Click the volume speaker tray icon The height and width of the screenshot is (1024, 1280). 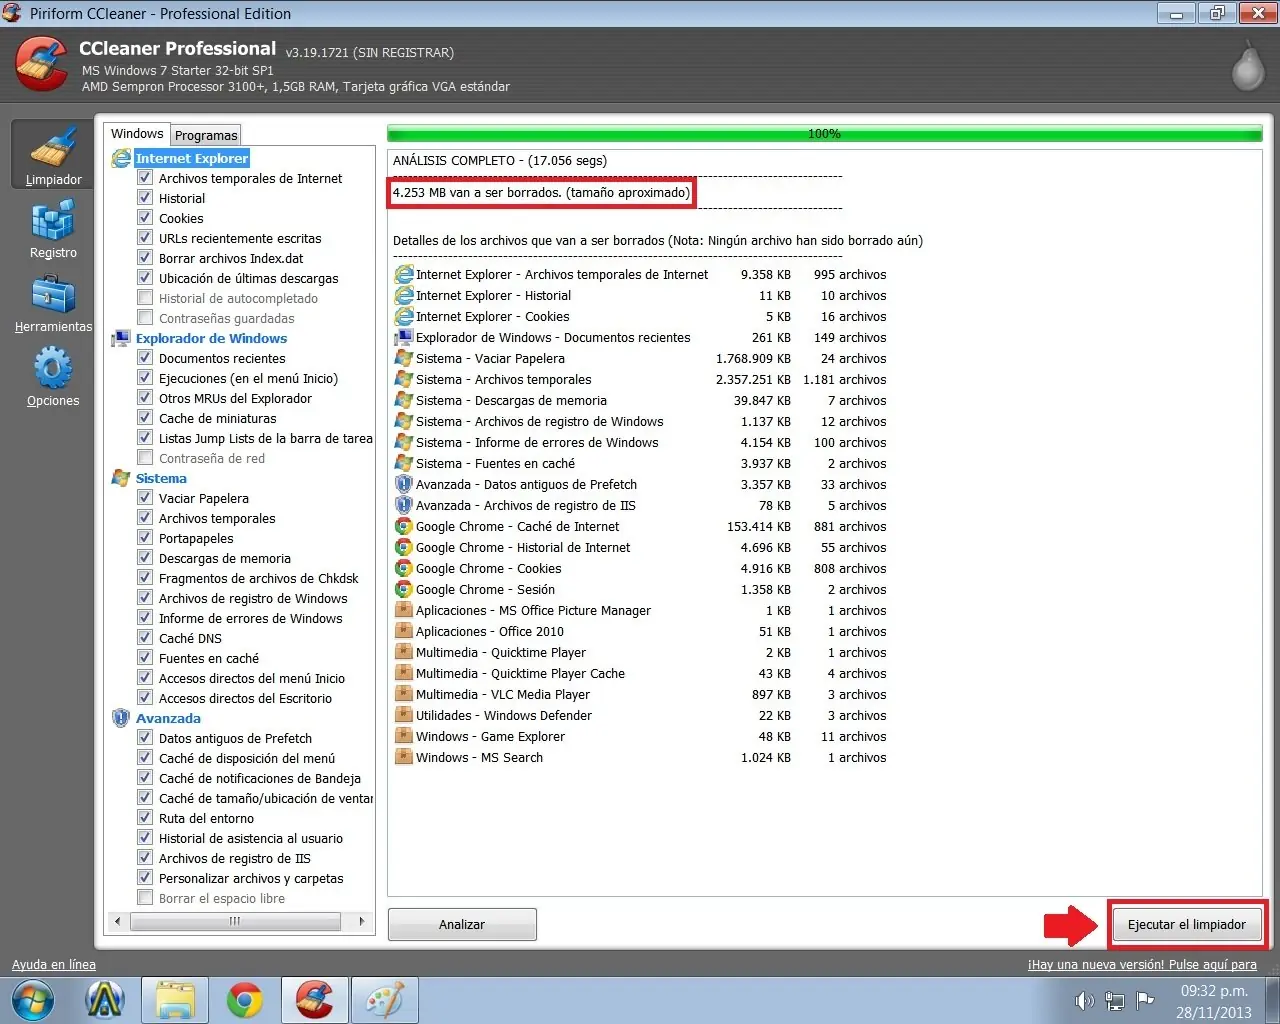[1084, 1000]
